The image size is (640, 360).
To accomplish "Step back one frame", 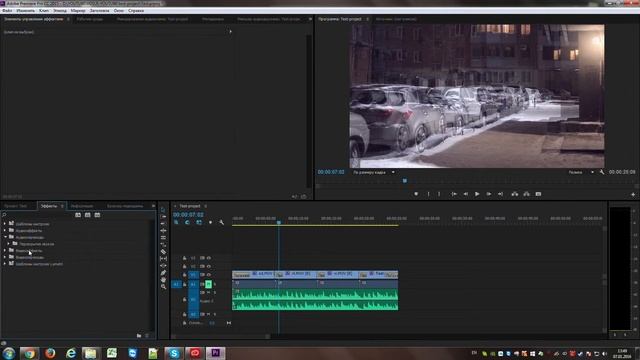I will coord(465,194).
